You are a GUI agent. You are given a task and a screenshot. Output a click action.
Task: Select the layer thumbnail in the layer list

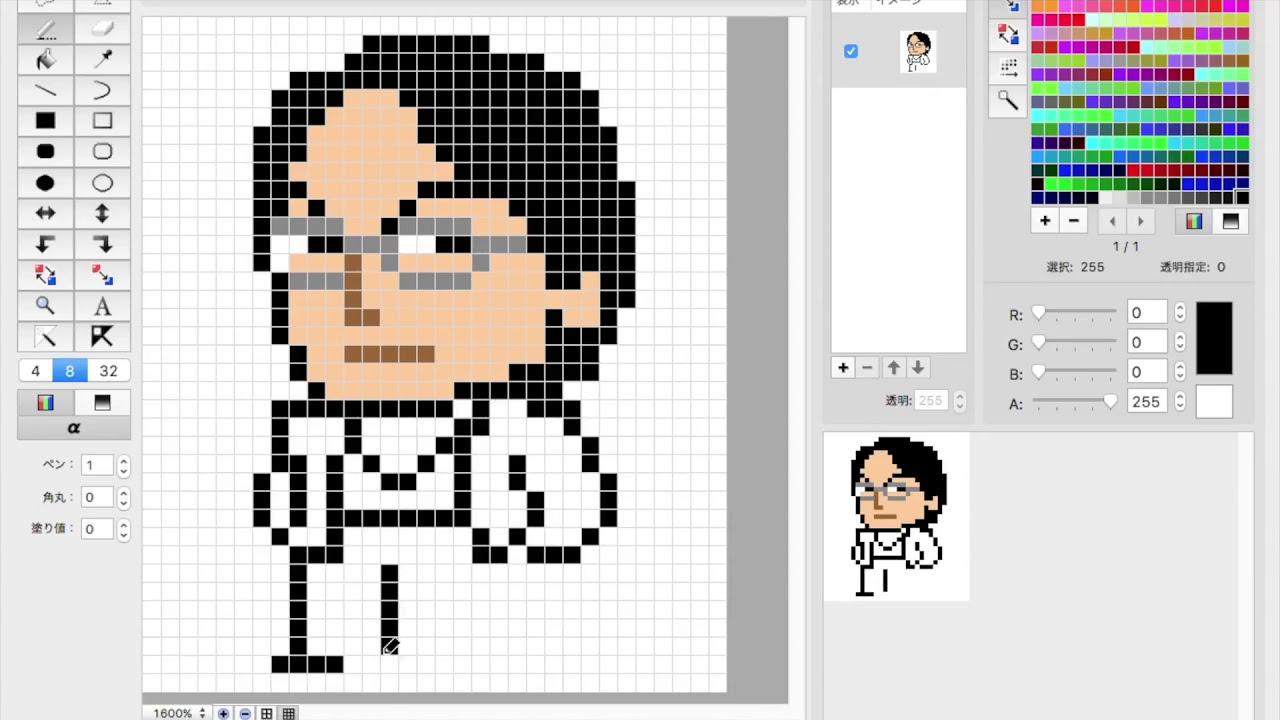(918, 51)
